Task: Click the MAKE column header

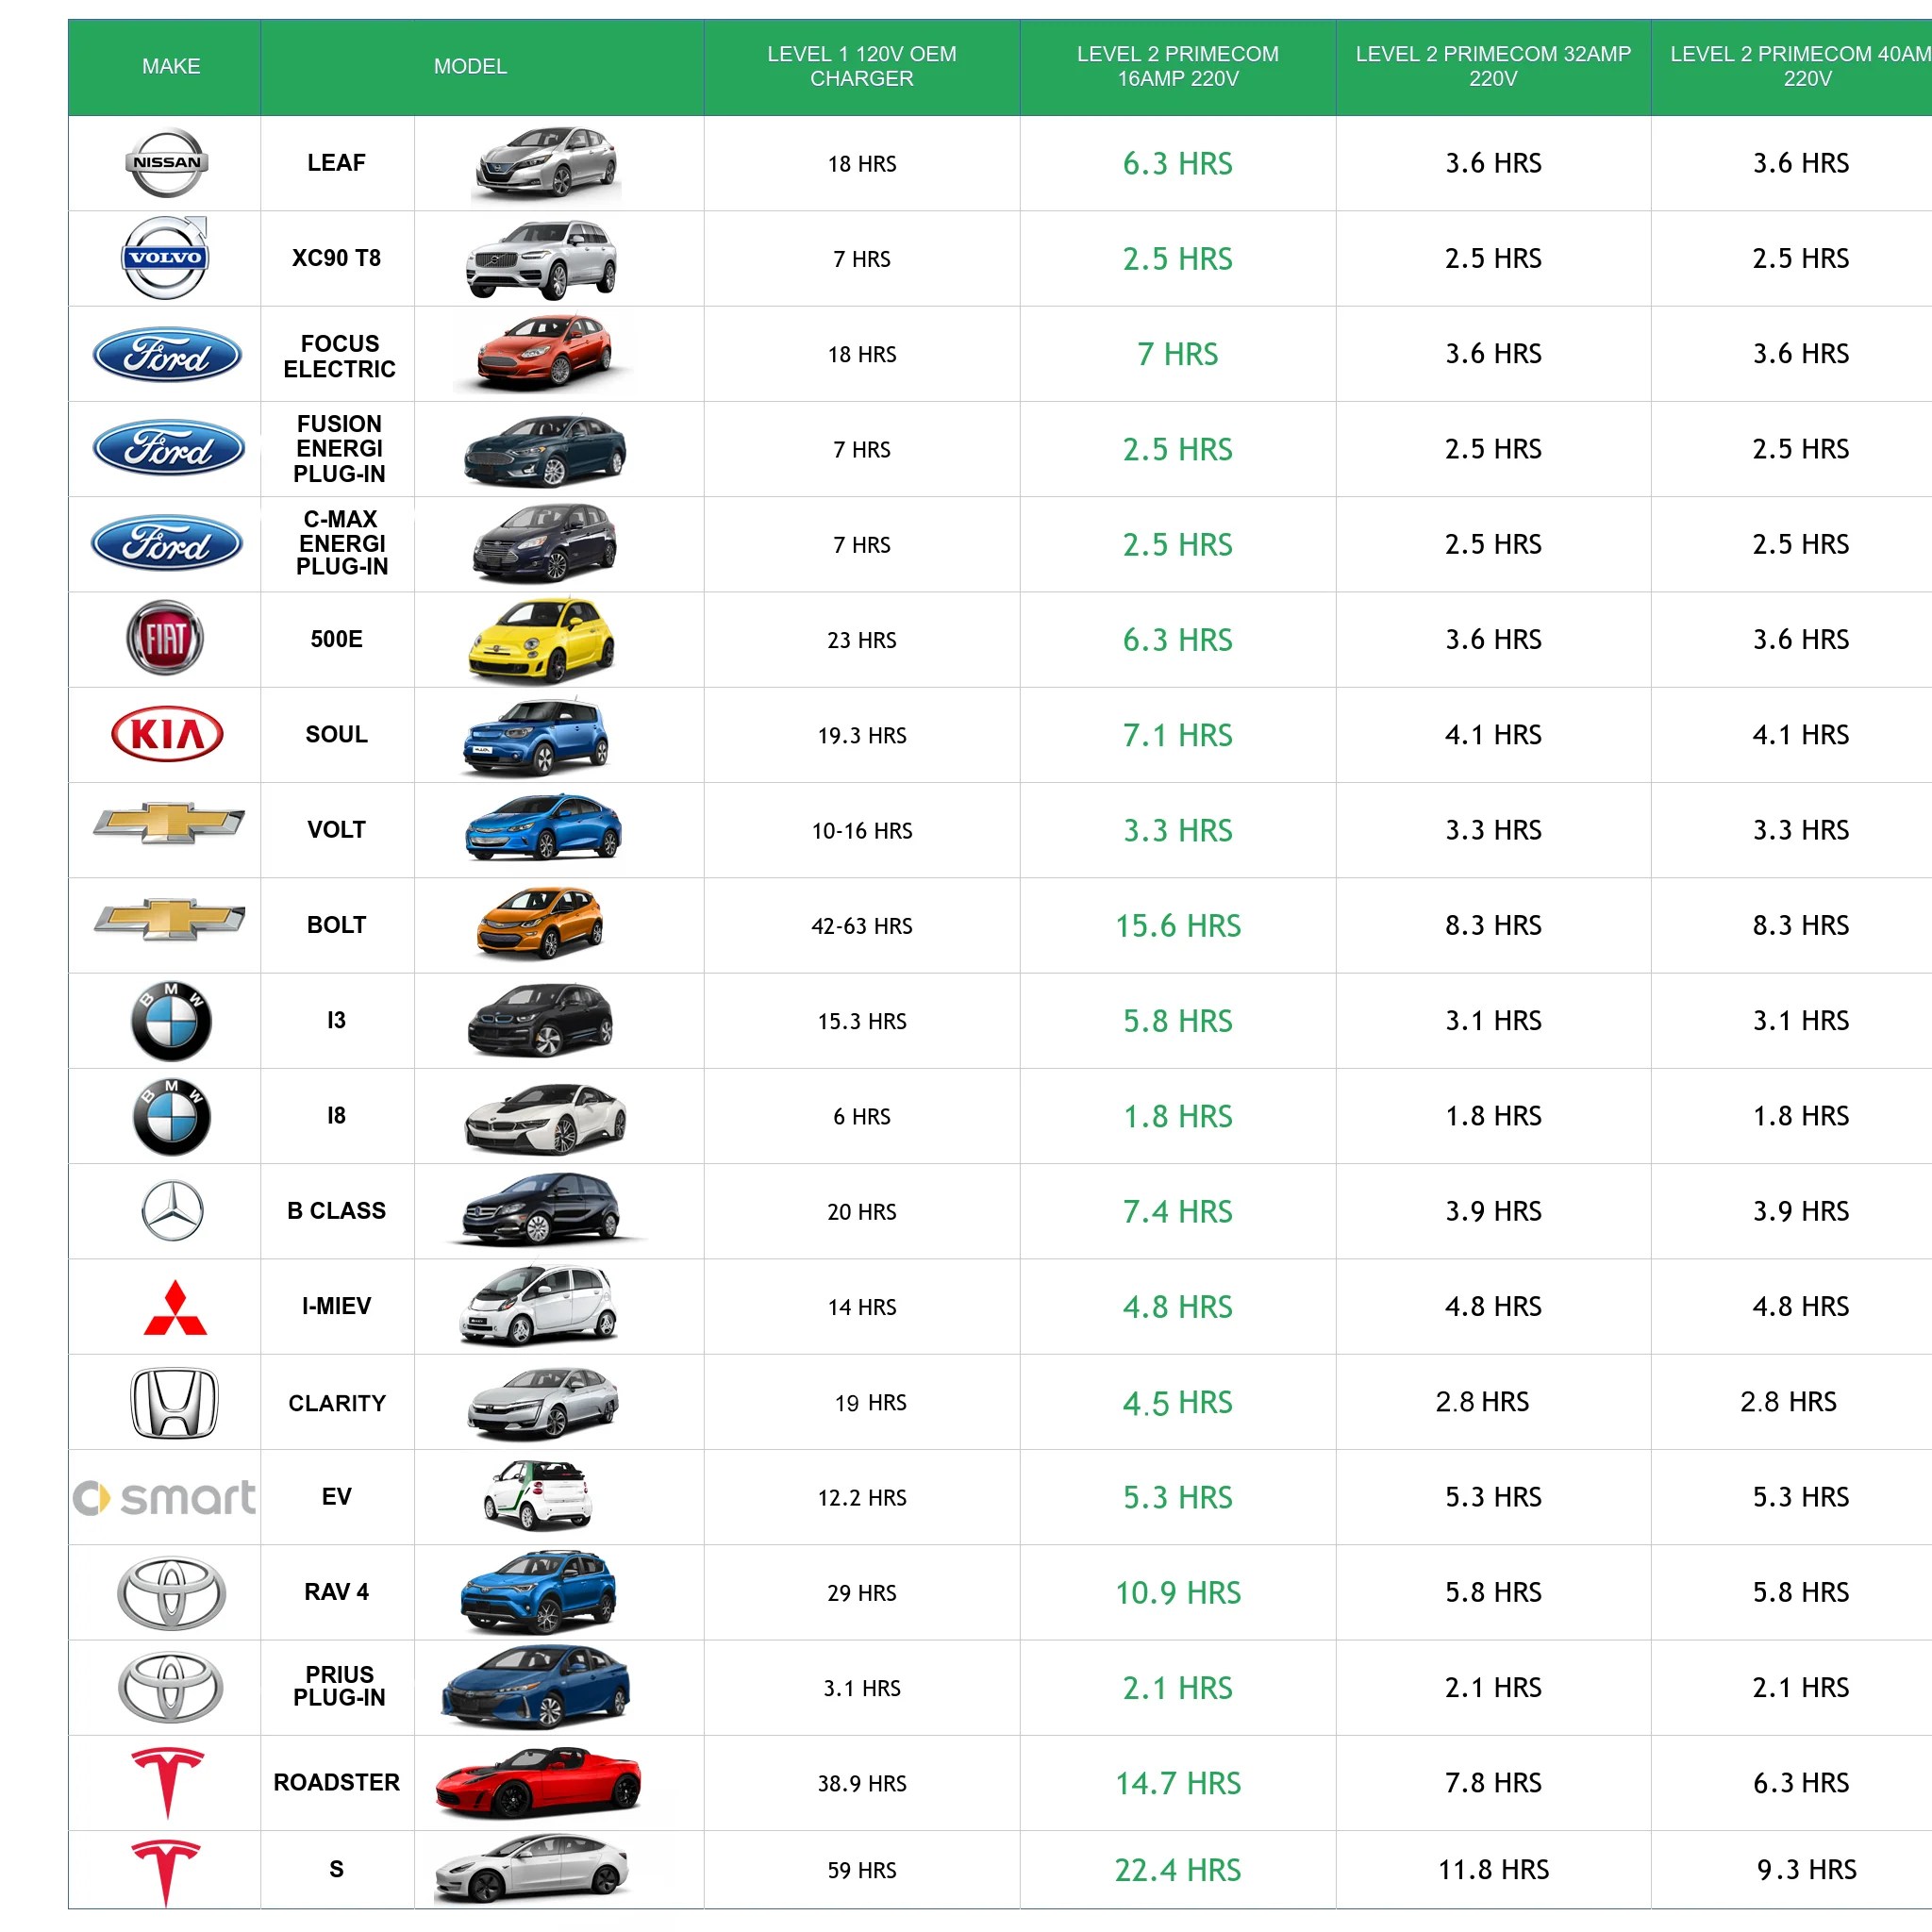Action: point(171,67)
